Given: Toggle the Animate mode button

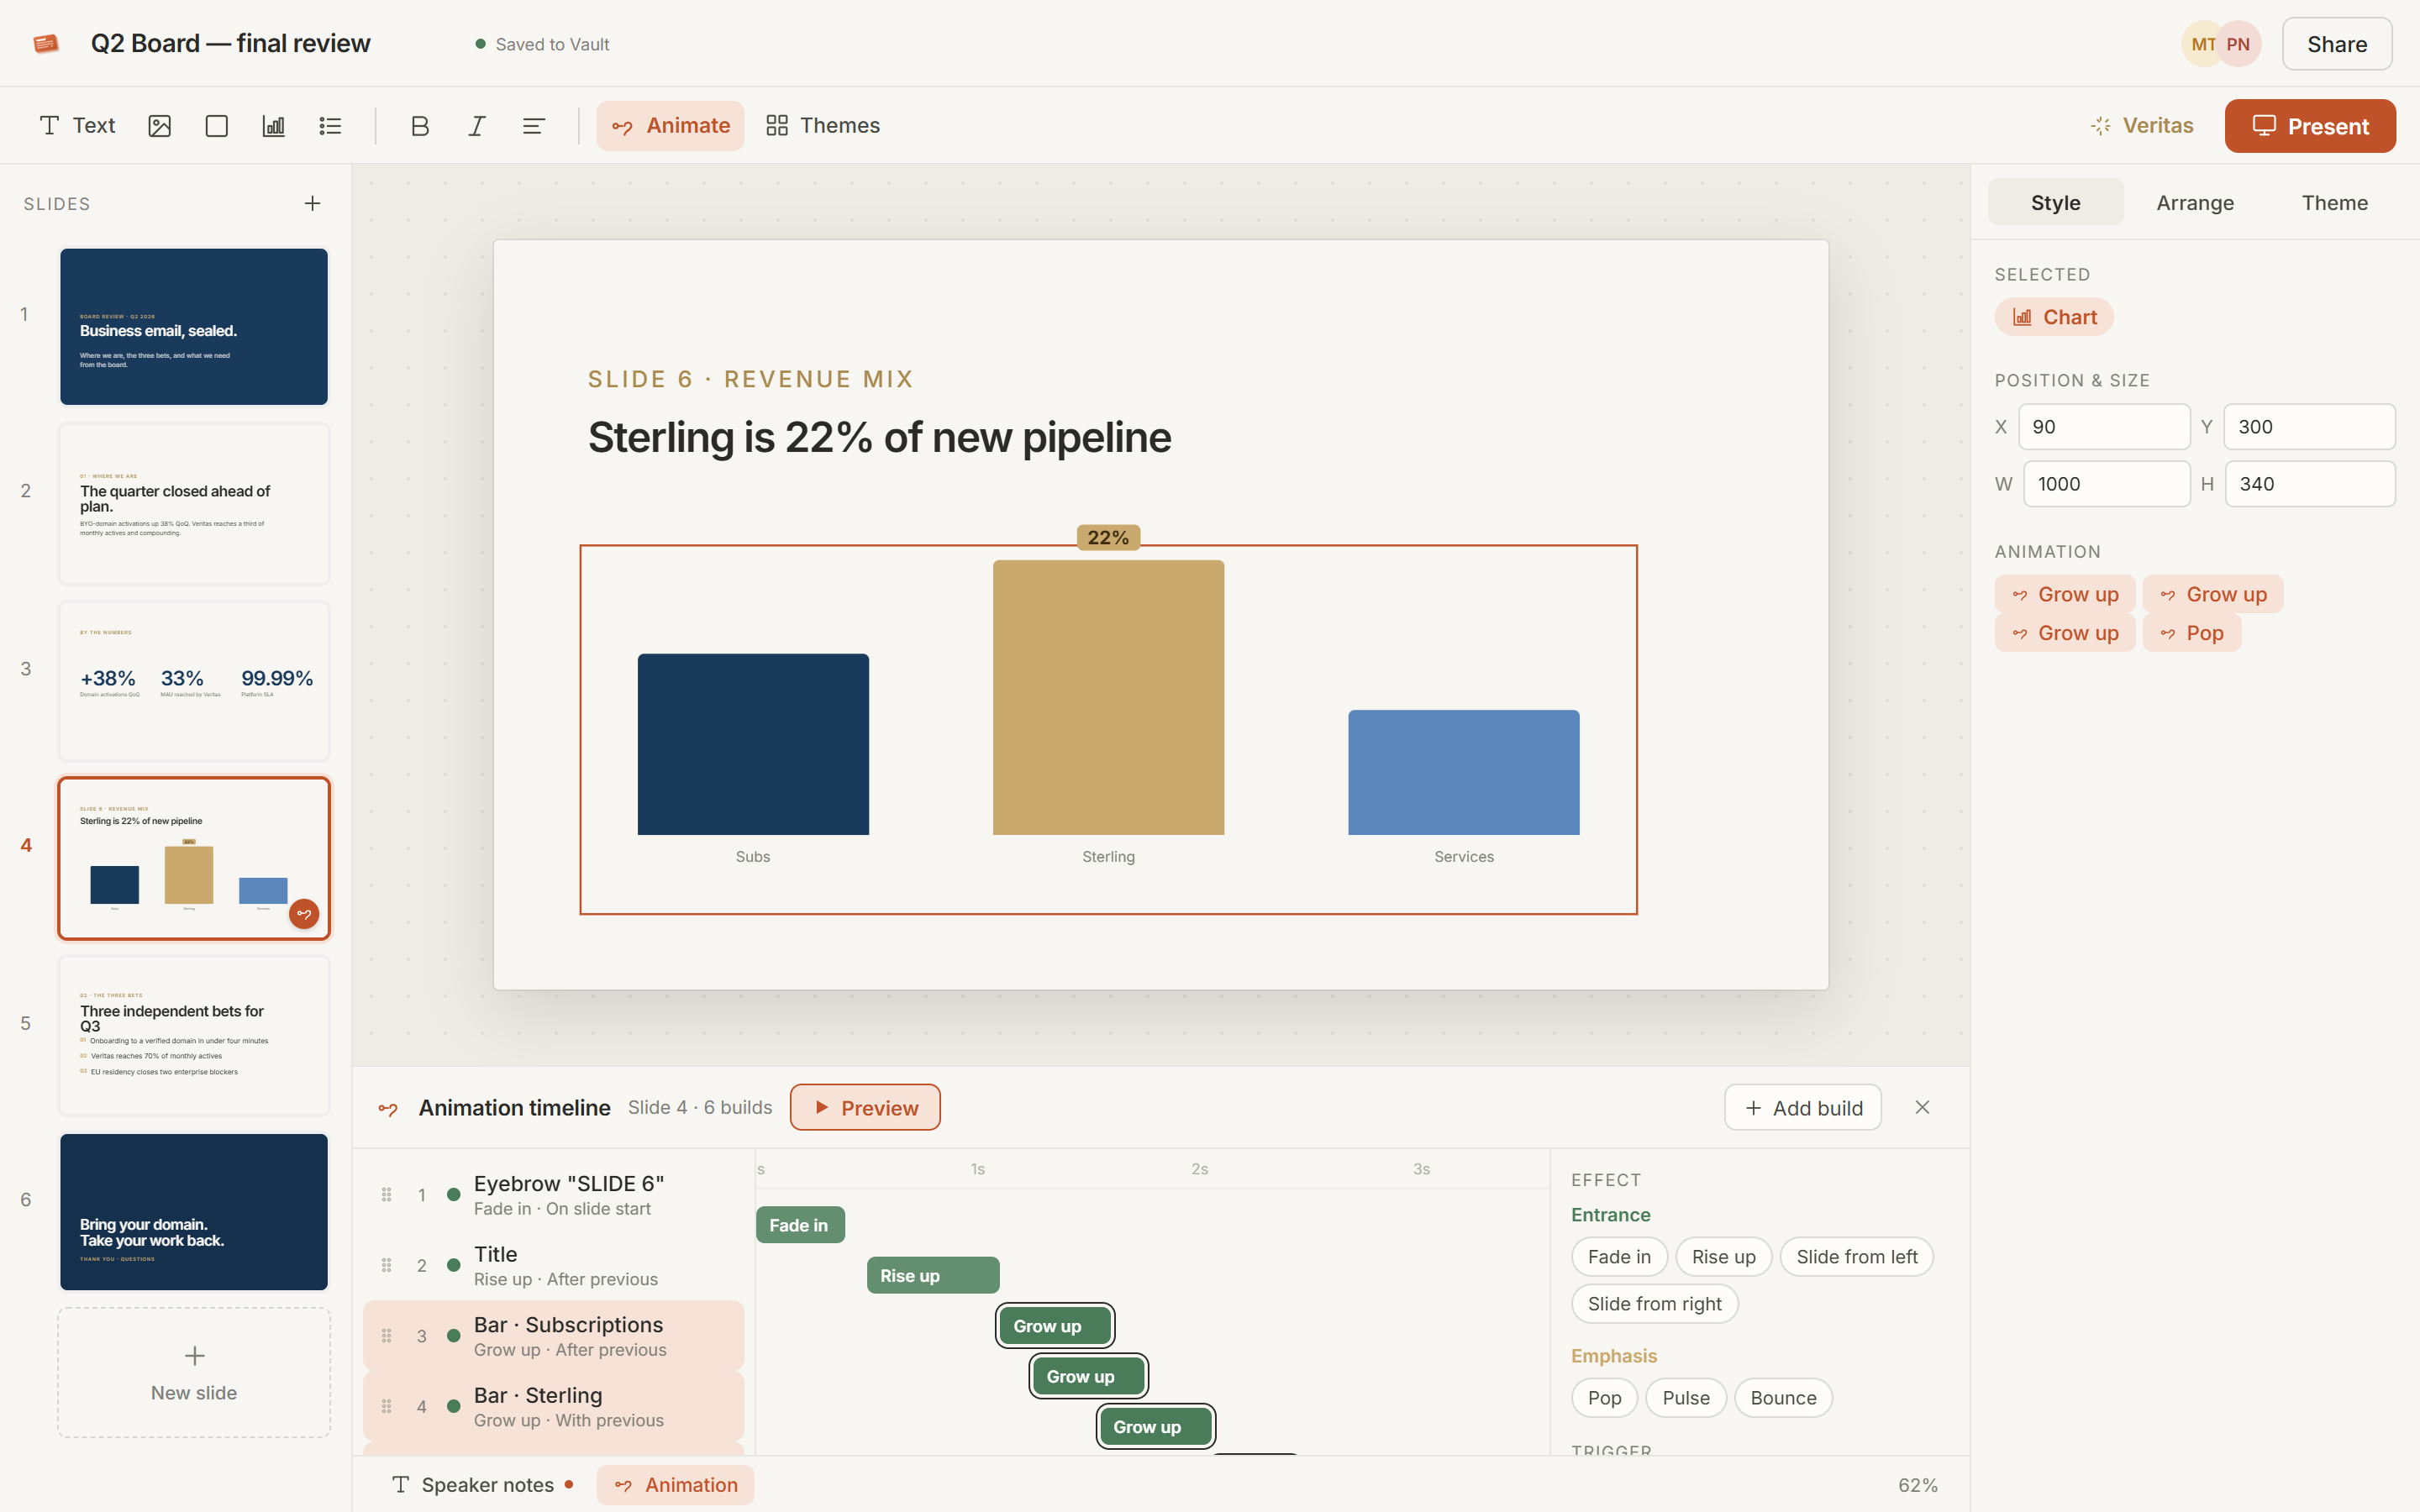Looking at the screenshot, I should (670, 125).
